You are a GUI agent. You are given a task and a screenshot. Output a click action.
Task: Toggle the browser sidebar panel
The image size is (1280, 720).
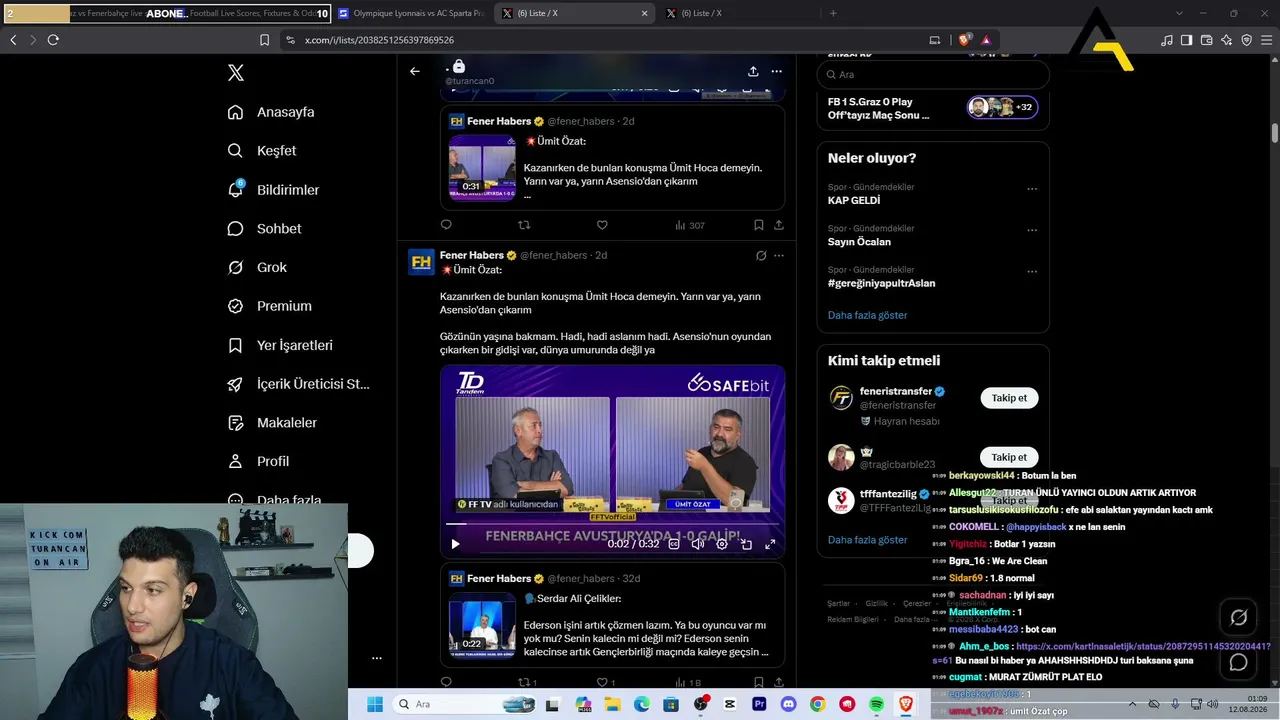(1187, 40)
